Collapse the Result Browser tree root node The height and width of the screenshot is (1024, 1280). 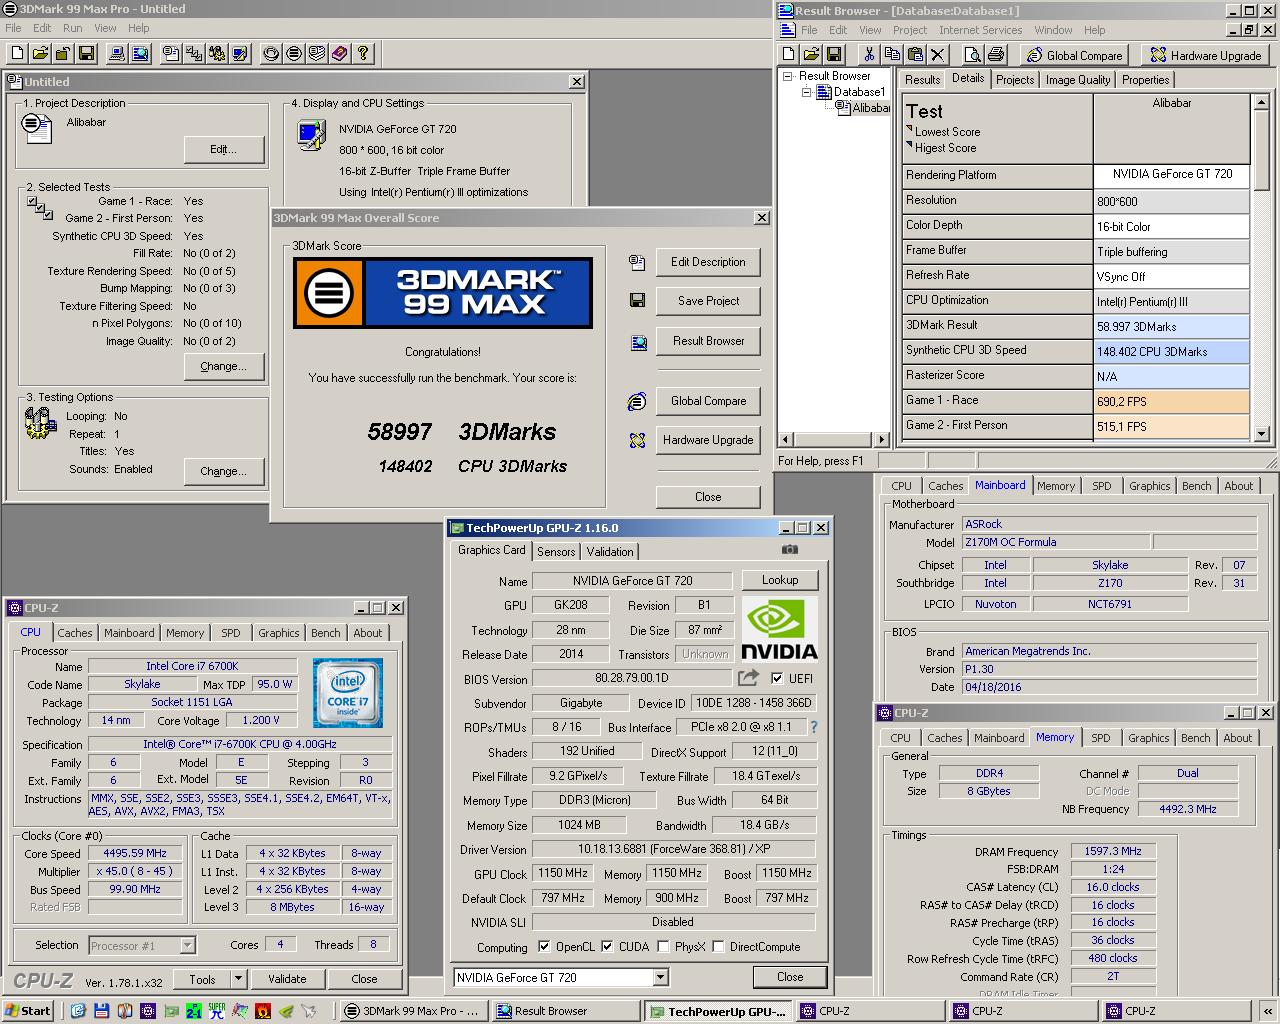click(788, 76)
